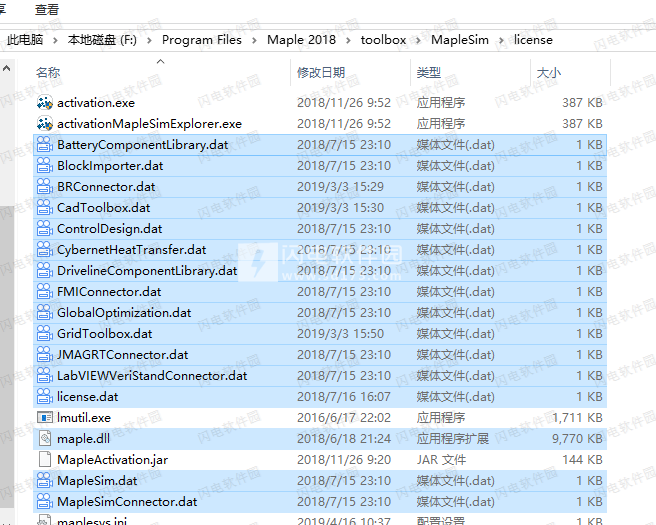Click the DrivelineComponentLibrary.dat file name
656x525 pixels.
click(x=147, y=271)
